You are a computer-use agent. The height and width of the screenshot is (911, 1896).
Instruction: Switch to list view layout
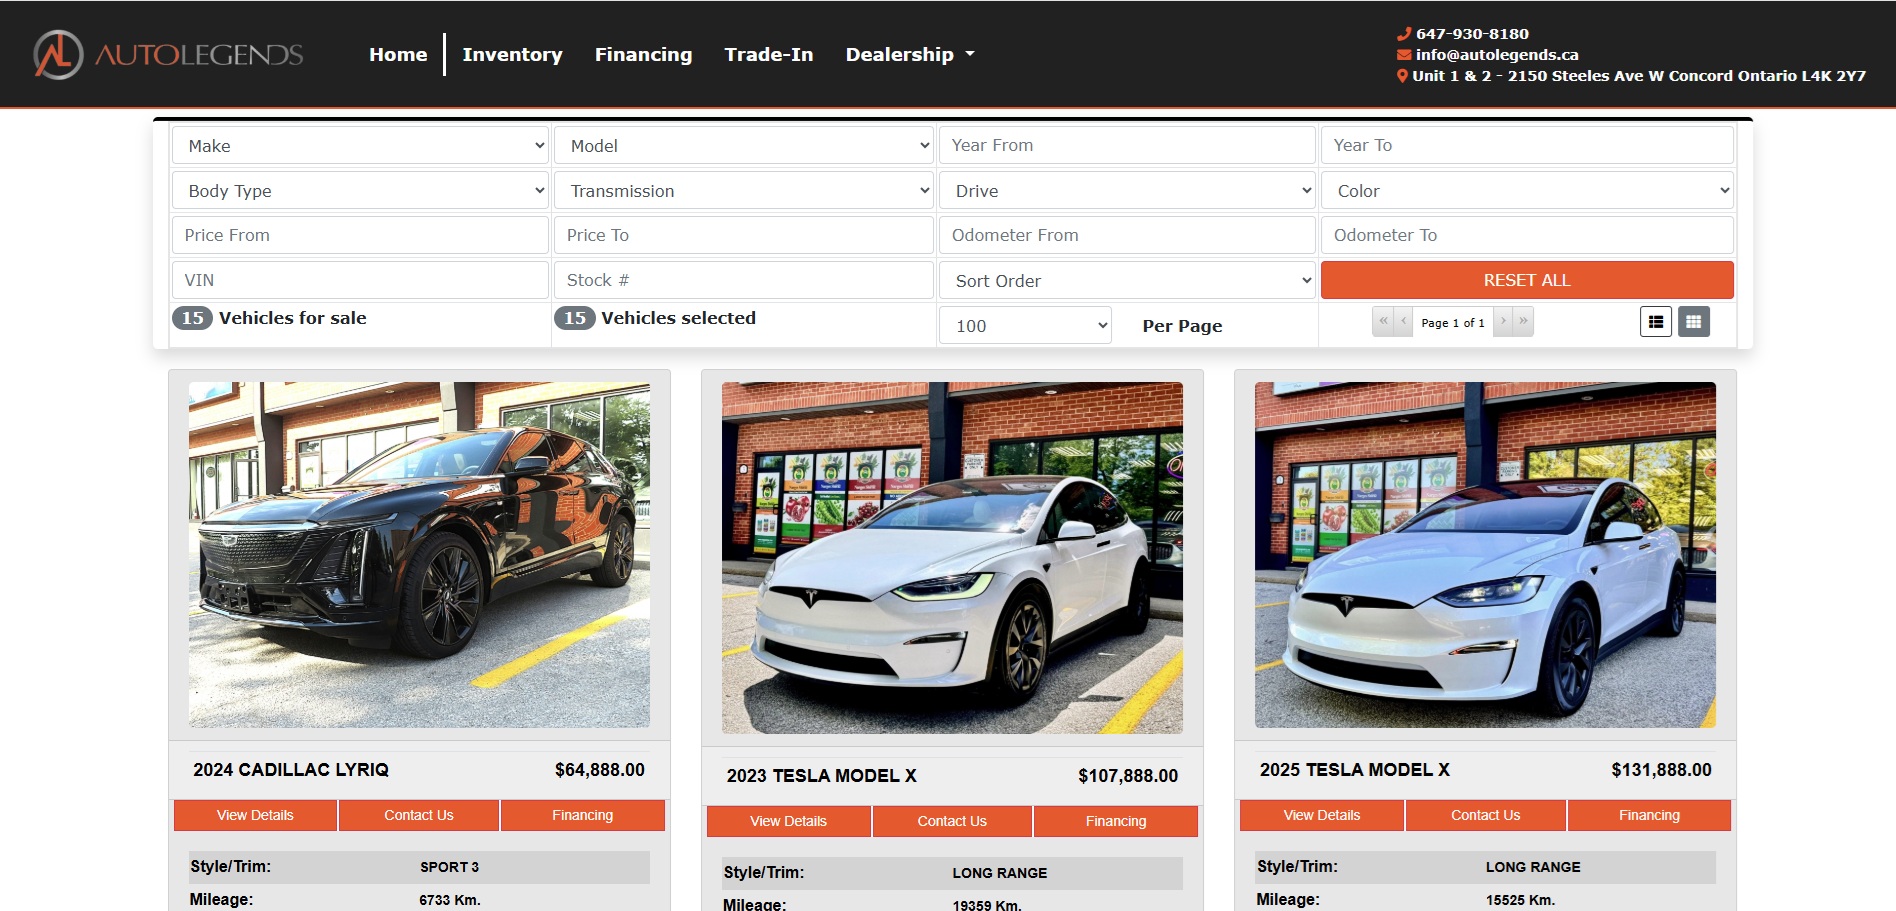point(1656,322)
